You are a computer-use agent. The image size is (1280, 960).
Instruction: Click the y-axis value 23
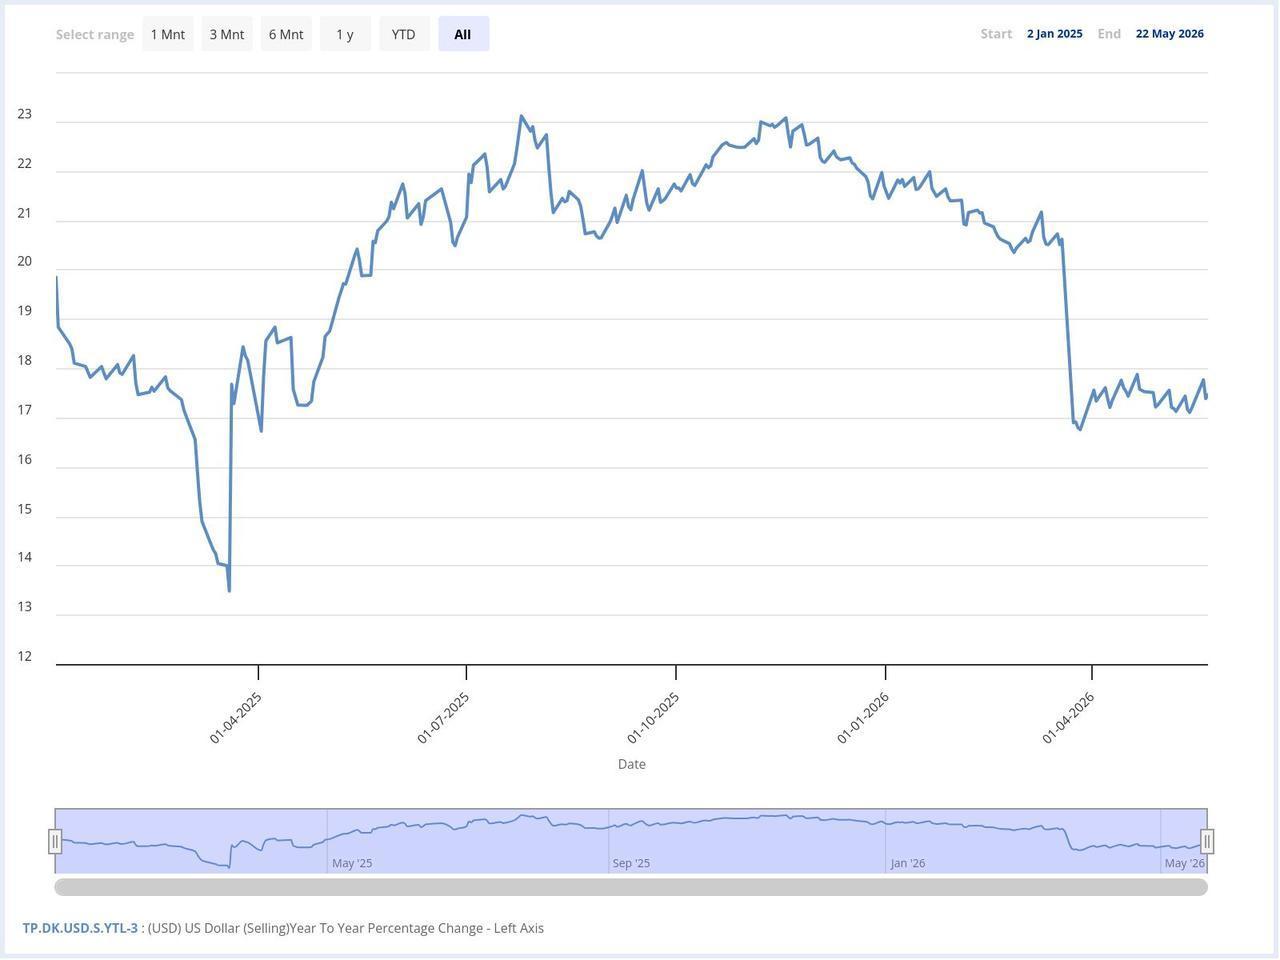25,114
